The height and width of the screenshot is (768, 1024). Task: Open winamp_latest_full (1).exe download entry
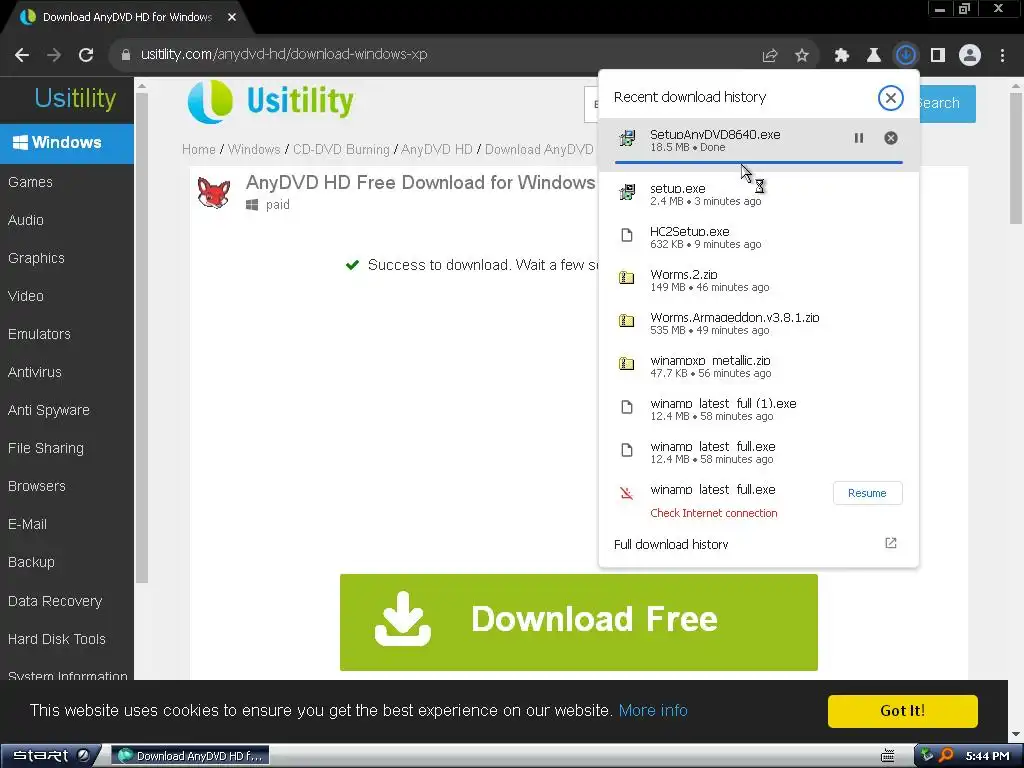tap(758, 409)
